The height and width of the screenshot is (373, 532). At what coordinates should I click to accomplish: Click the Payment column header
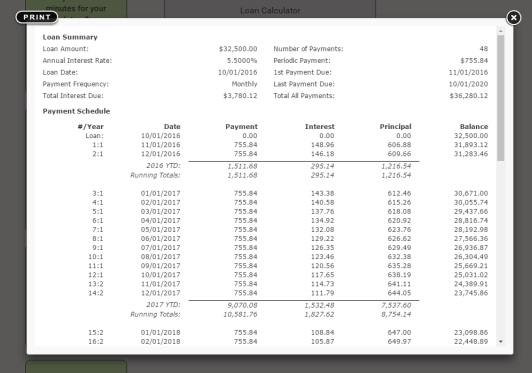coord(241,127)
